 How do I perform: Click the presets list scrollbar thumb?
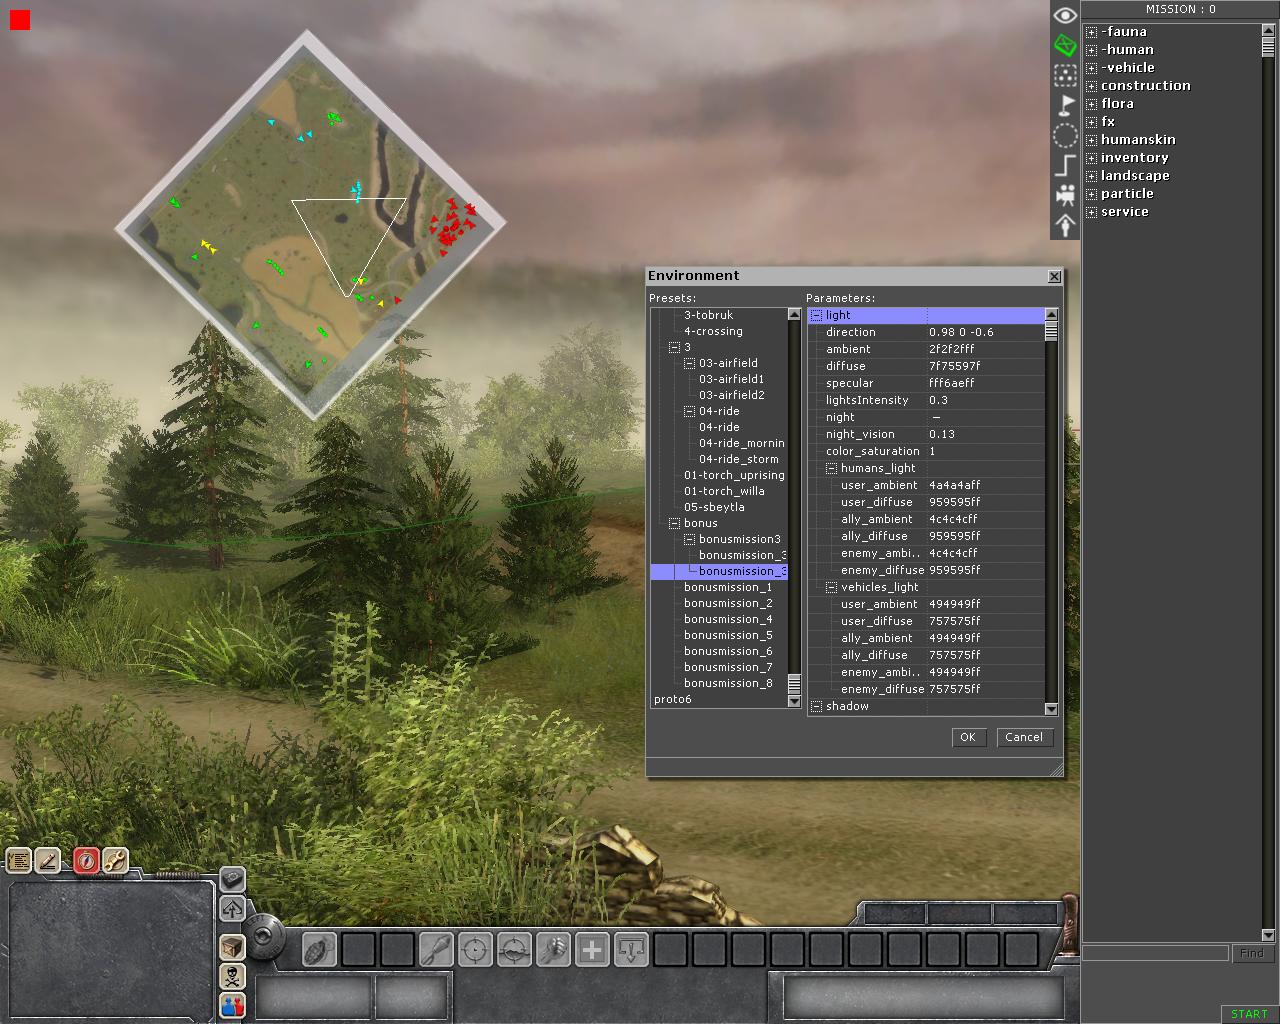794,684
